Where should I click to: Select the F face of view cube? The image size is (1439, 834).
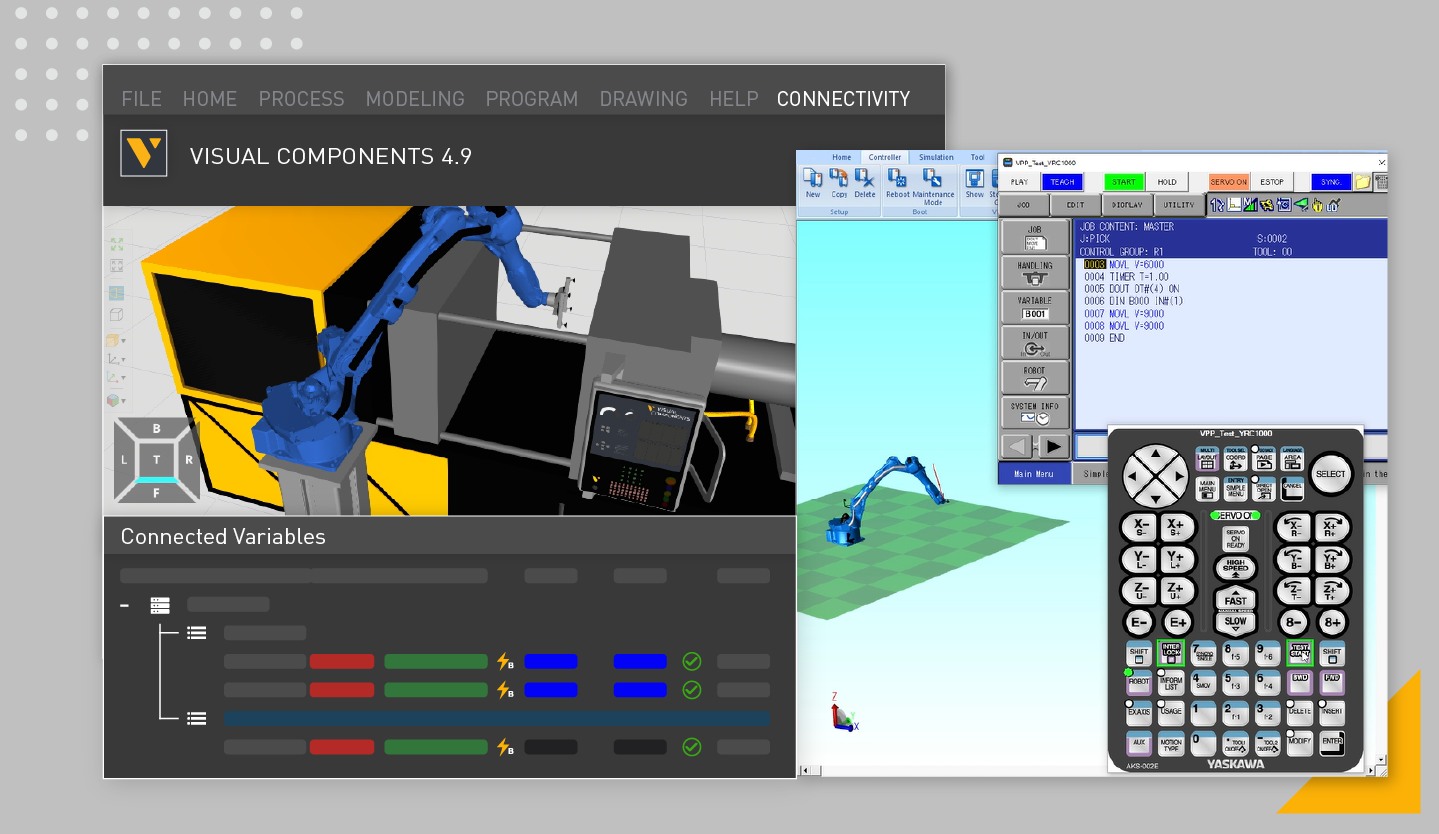tap(156, 490)
